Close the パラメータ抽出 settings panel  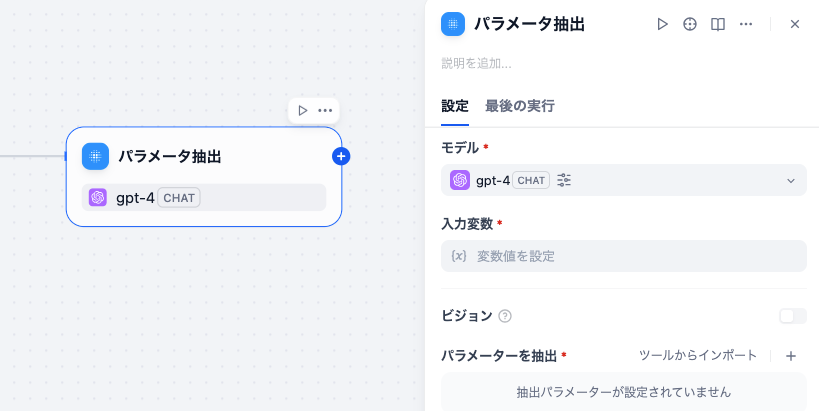pos(795,24)
